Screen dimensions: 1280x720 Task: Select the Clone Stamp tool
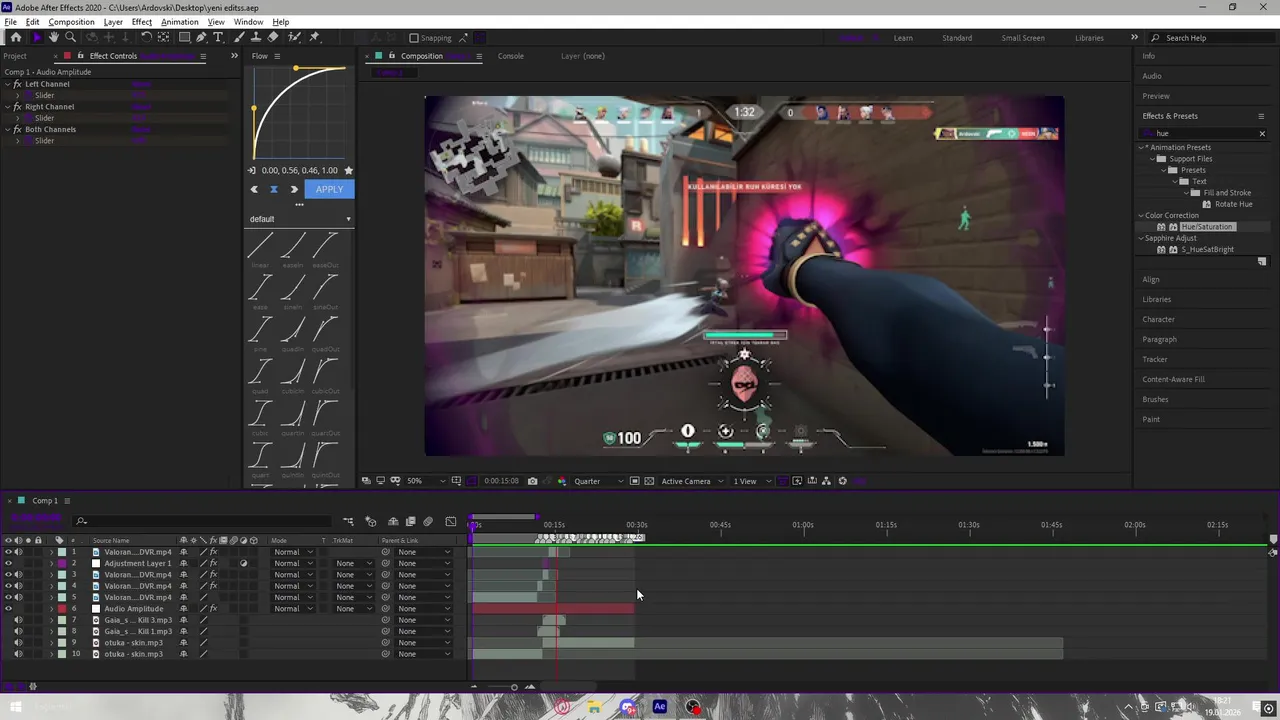[x=256, y=37]
